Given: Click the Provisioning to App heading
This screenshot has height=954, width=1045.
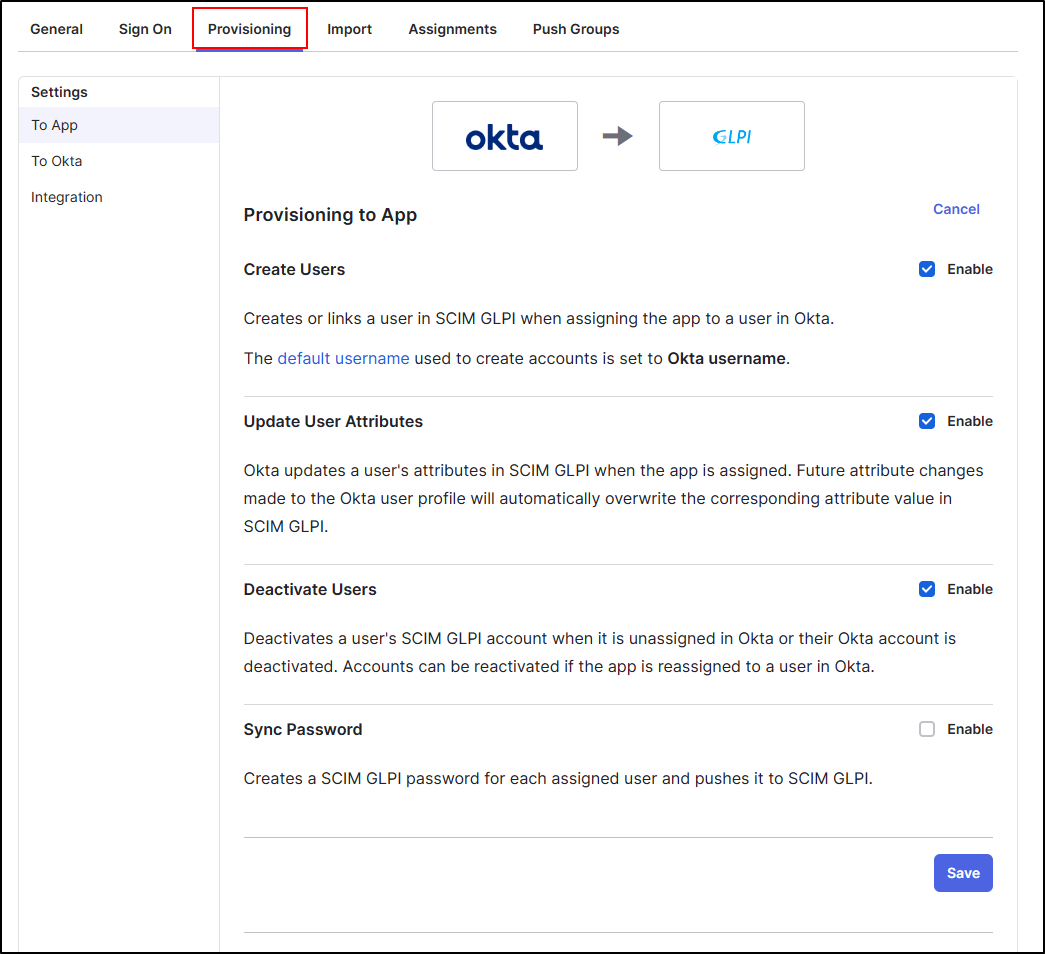Looking at the screenshot, I should (330, 215).
